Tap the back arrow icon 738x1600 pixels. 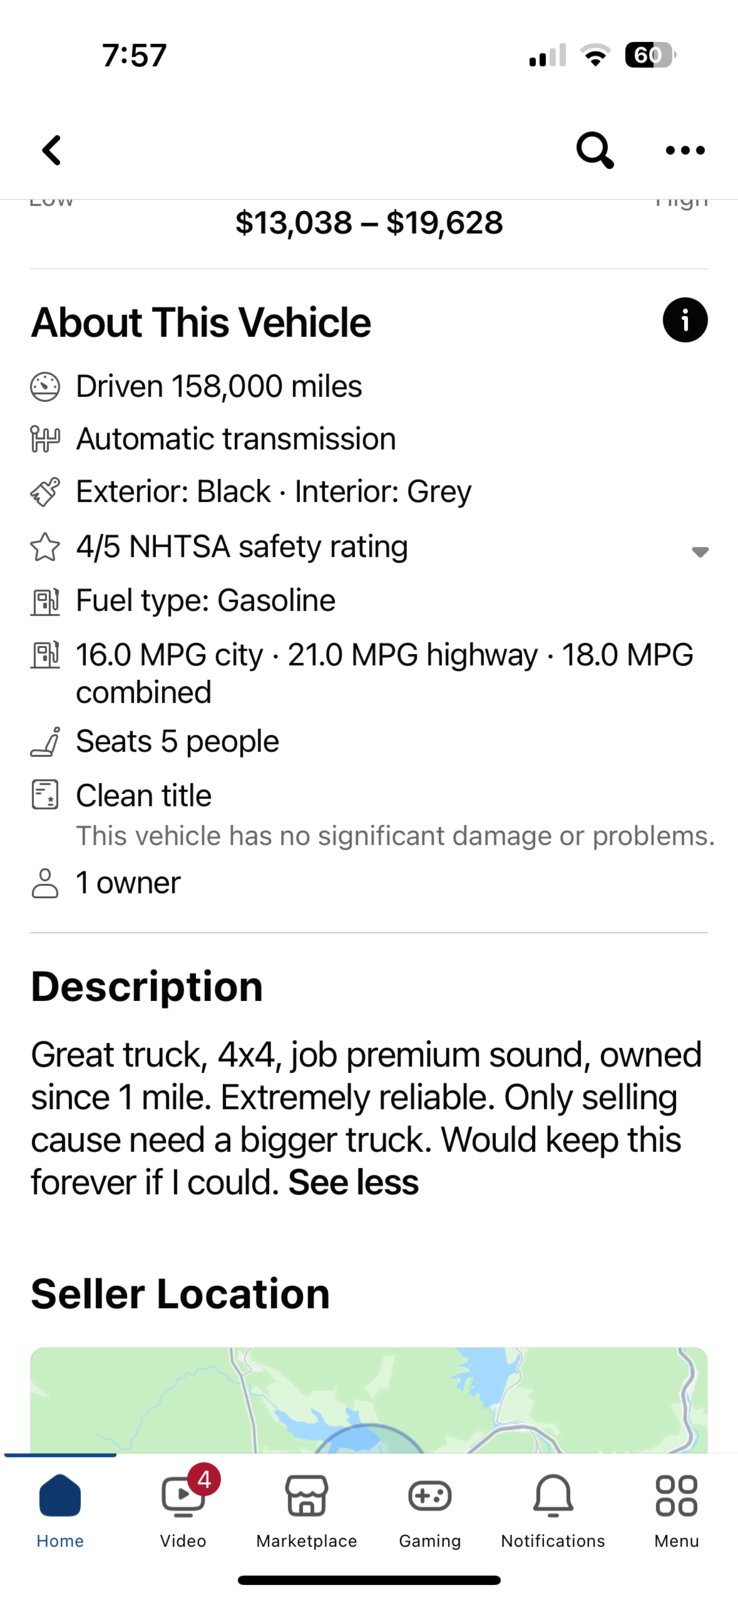click(x=52, y=150)
